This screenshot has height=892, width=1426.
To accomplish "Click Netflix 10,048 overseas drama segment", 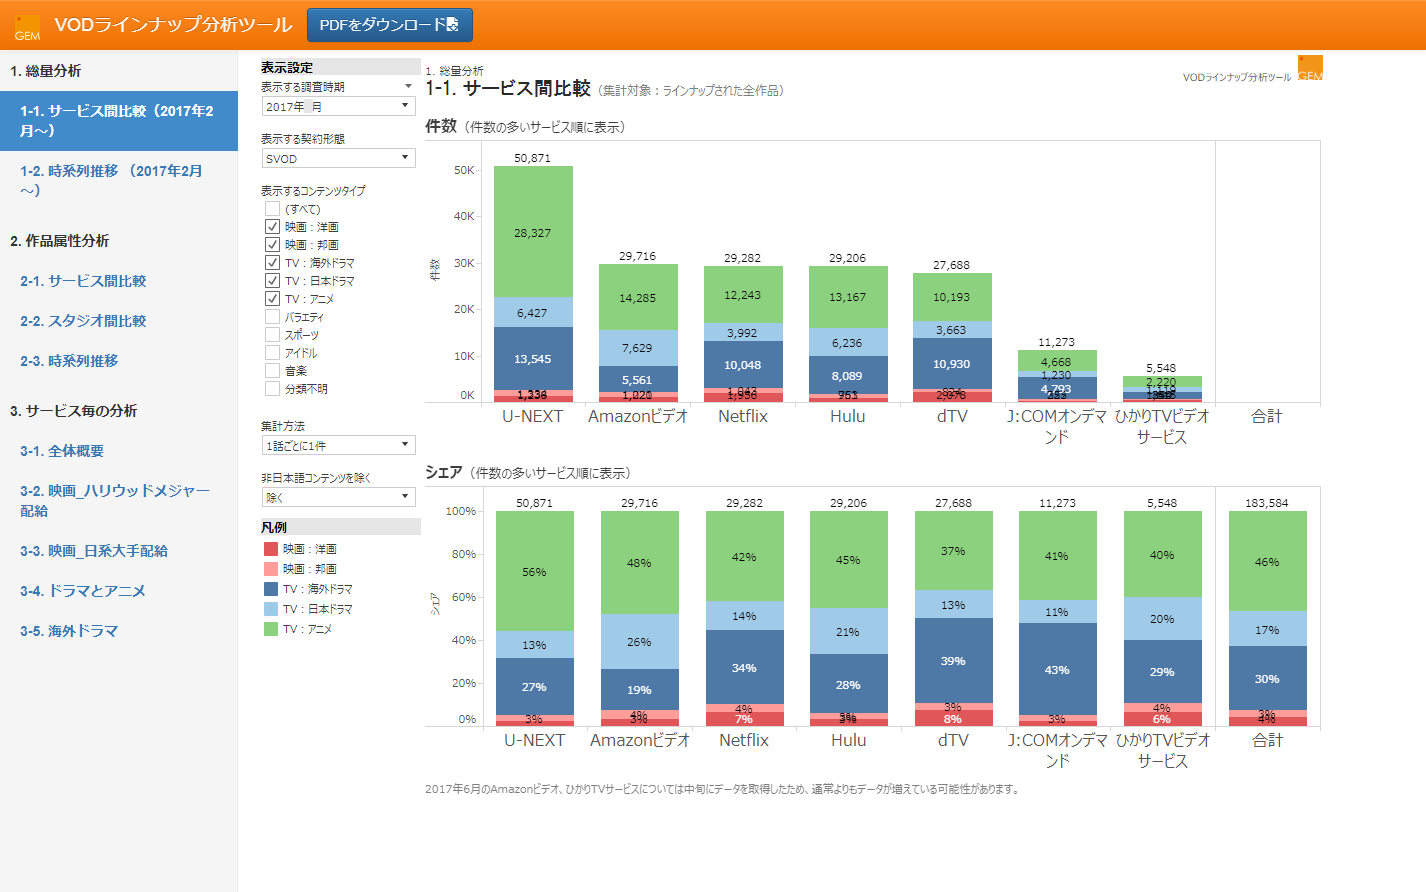I will pyautogui.click(x=743, y=365).
